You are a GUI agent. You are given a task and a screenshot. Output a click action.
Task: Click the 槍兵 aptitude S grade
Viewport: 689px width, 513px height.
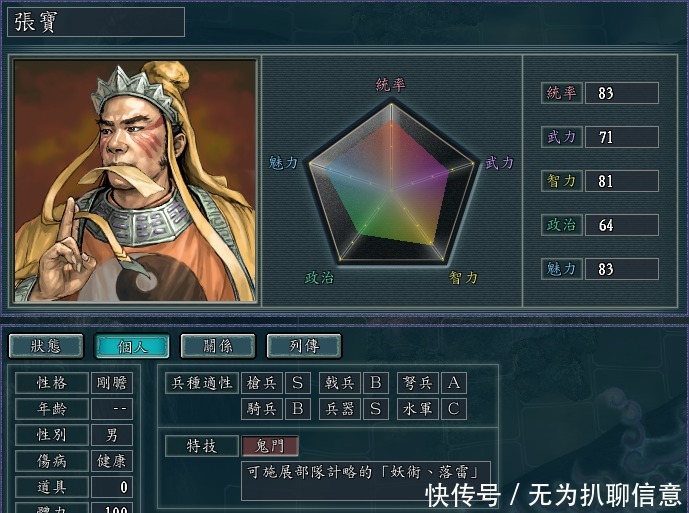[297, 383]
